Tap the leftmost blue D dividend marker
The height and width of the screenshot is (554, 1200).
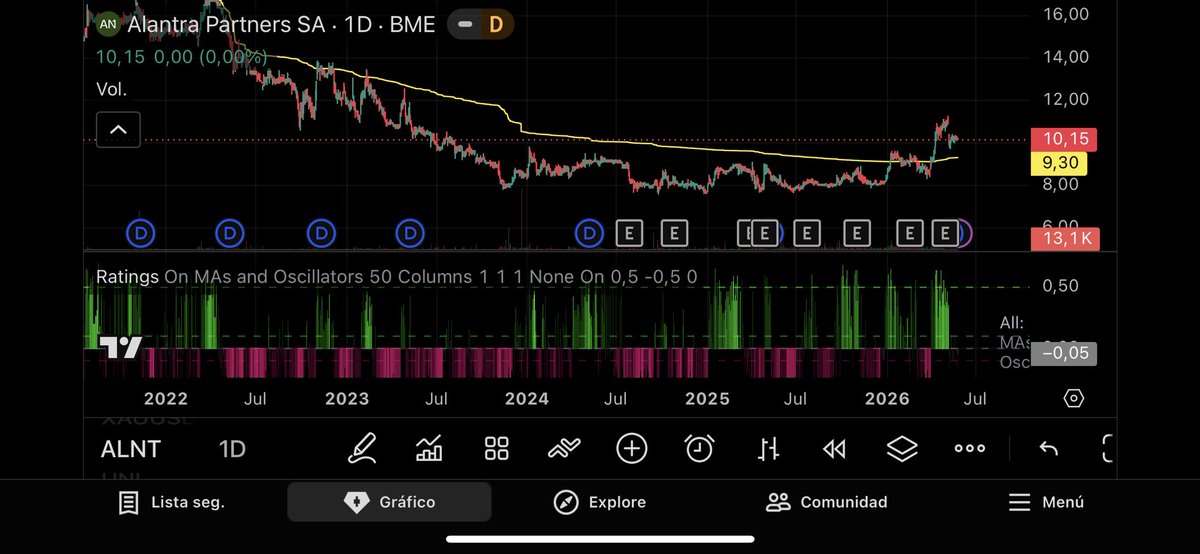[x=142, y=233]
